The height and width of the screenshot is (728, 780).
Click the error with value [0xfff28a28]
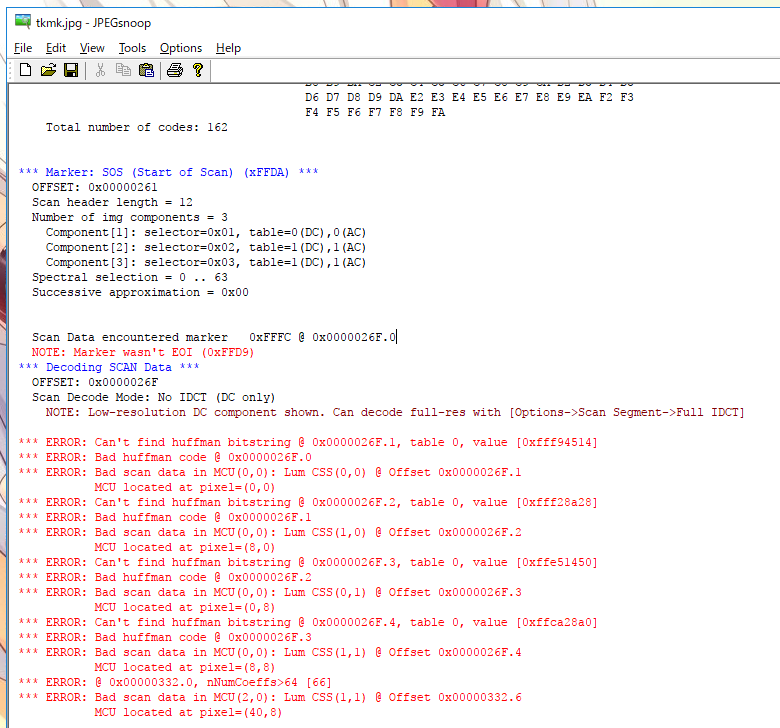coord(308,502)
